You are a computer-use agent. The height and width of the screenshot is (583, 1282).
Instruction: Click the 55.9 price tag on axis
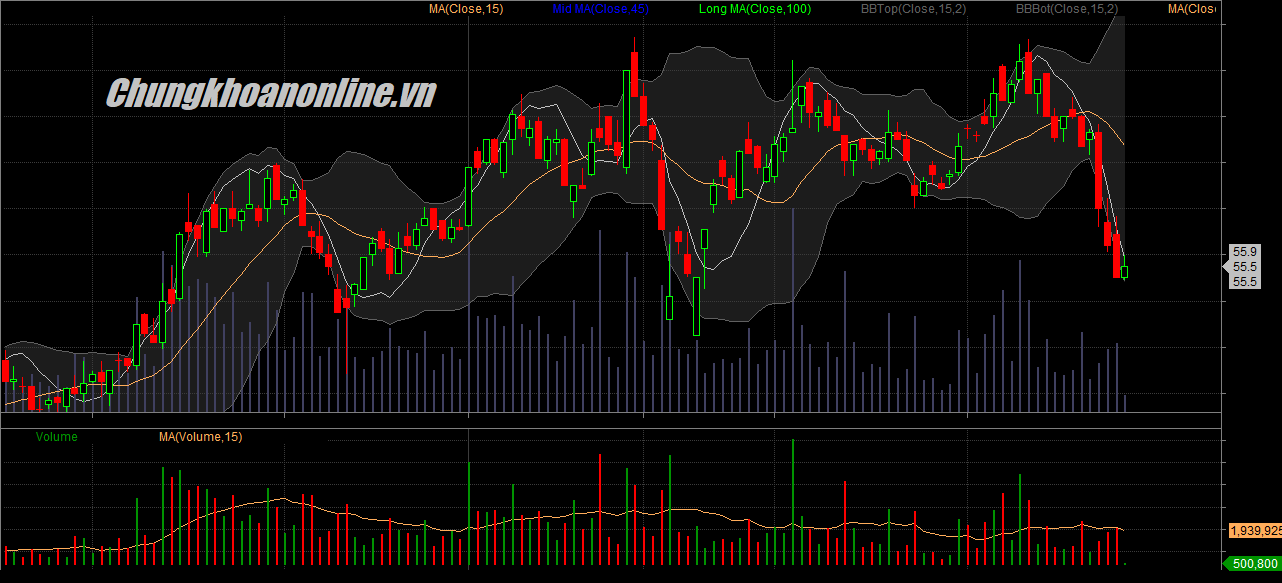point(1245,252)
